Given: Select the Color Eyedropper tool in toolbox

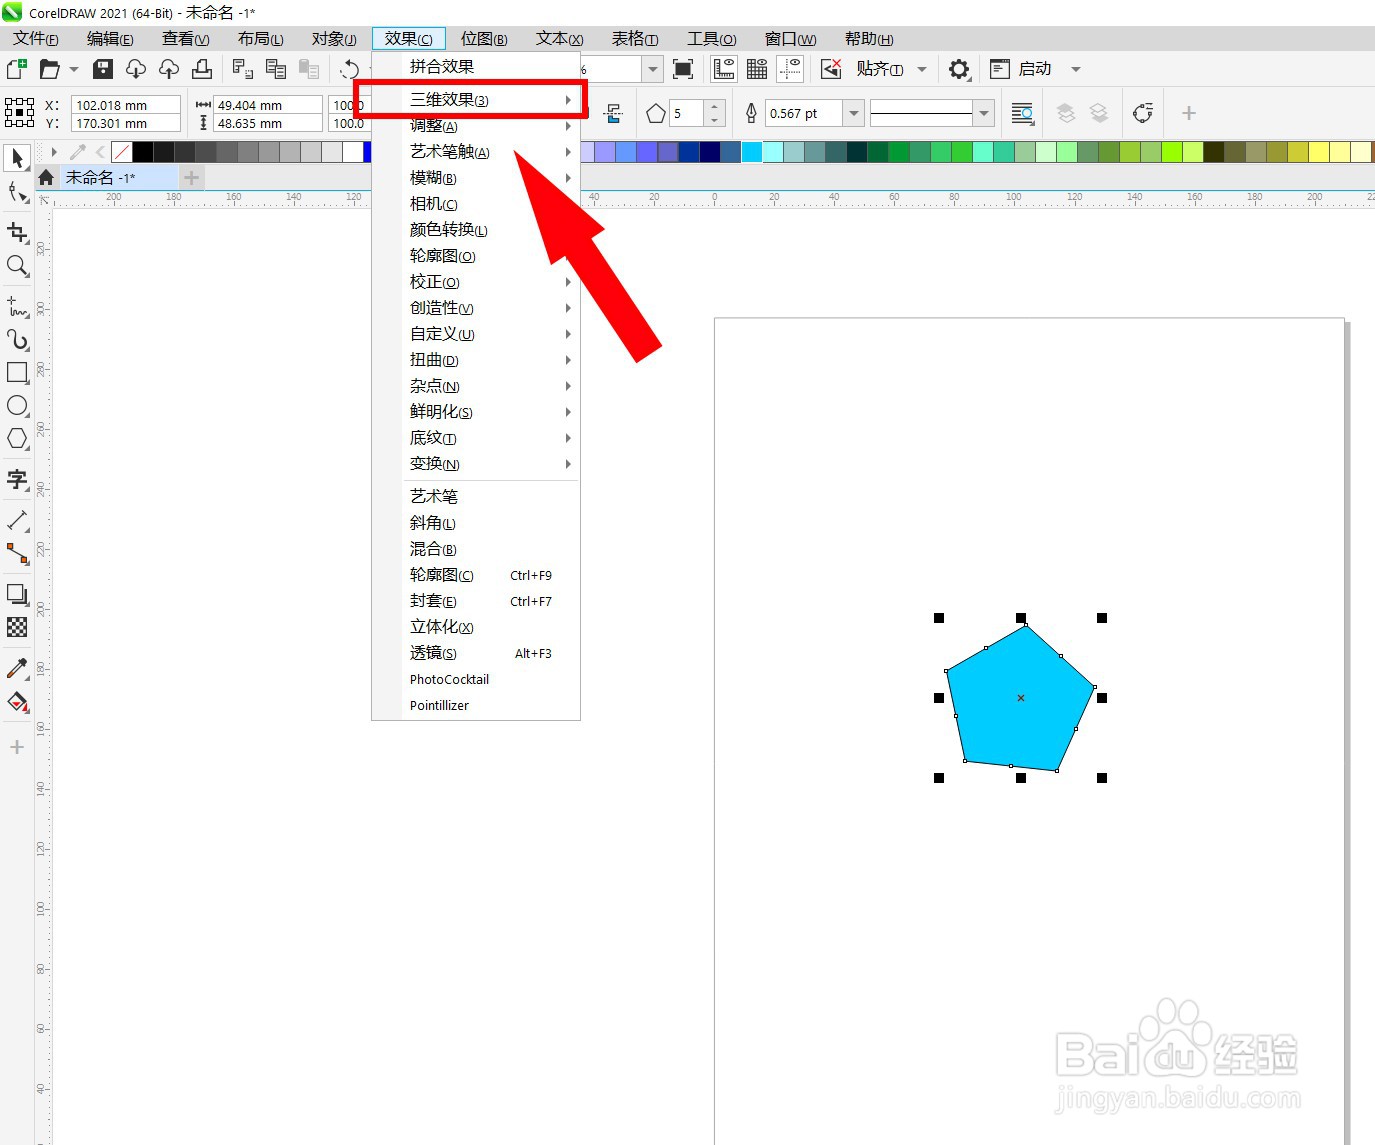Looking at the screenshot, I should point(17,668).
